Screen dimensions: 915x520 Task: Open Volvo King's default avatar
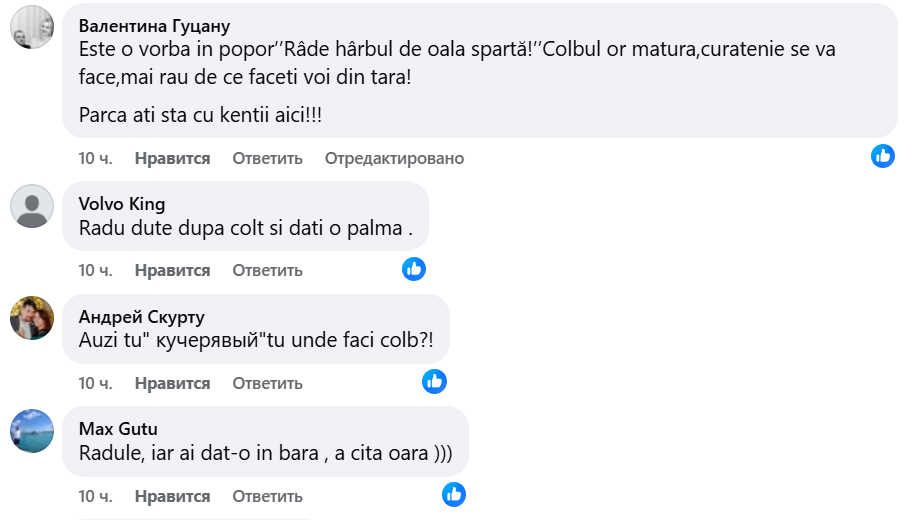tap(31, 206)
